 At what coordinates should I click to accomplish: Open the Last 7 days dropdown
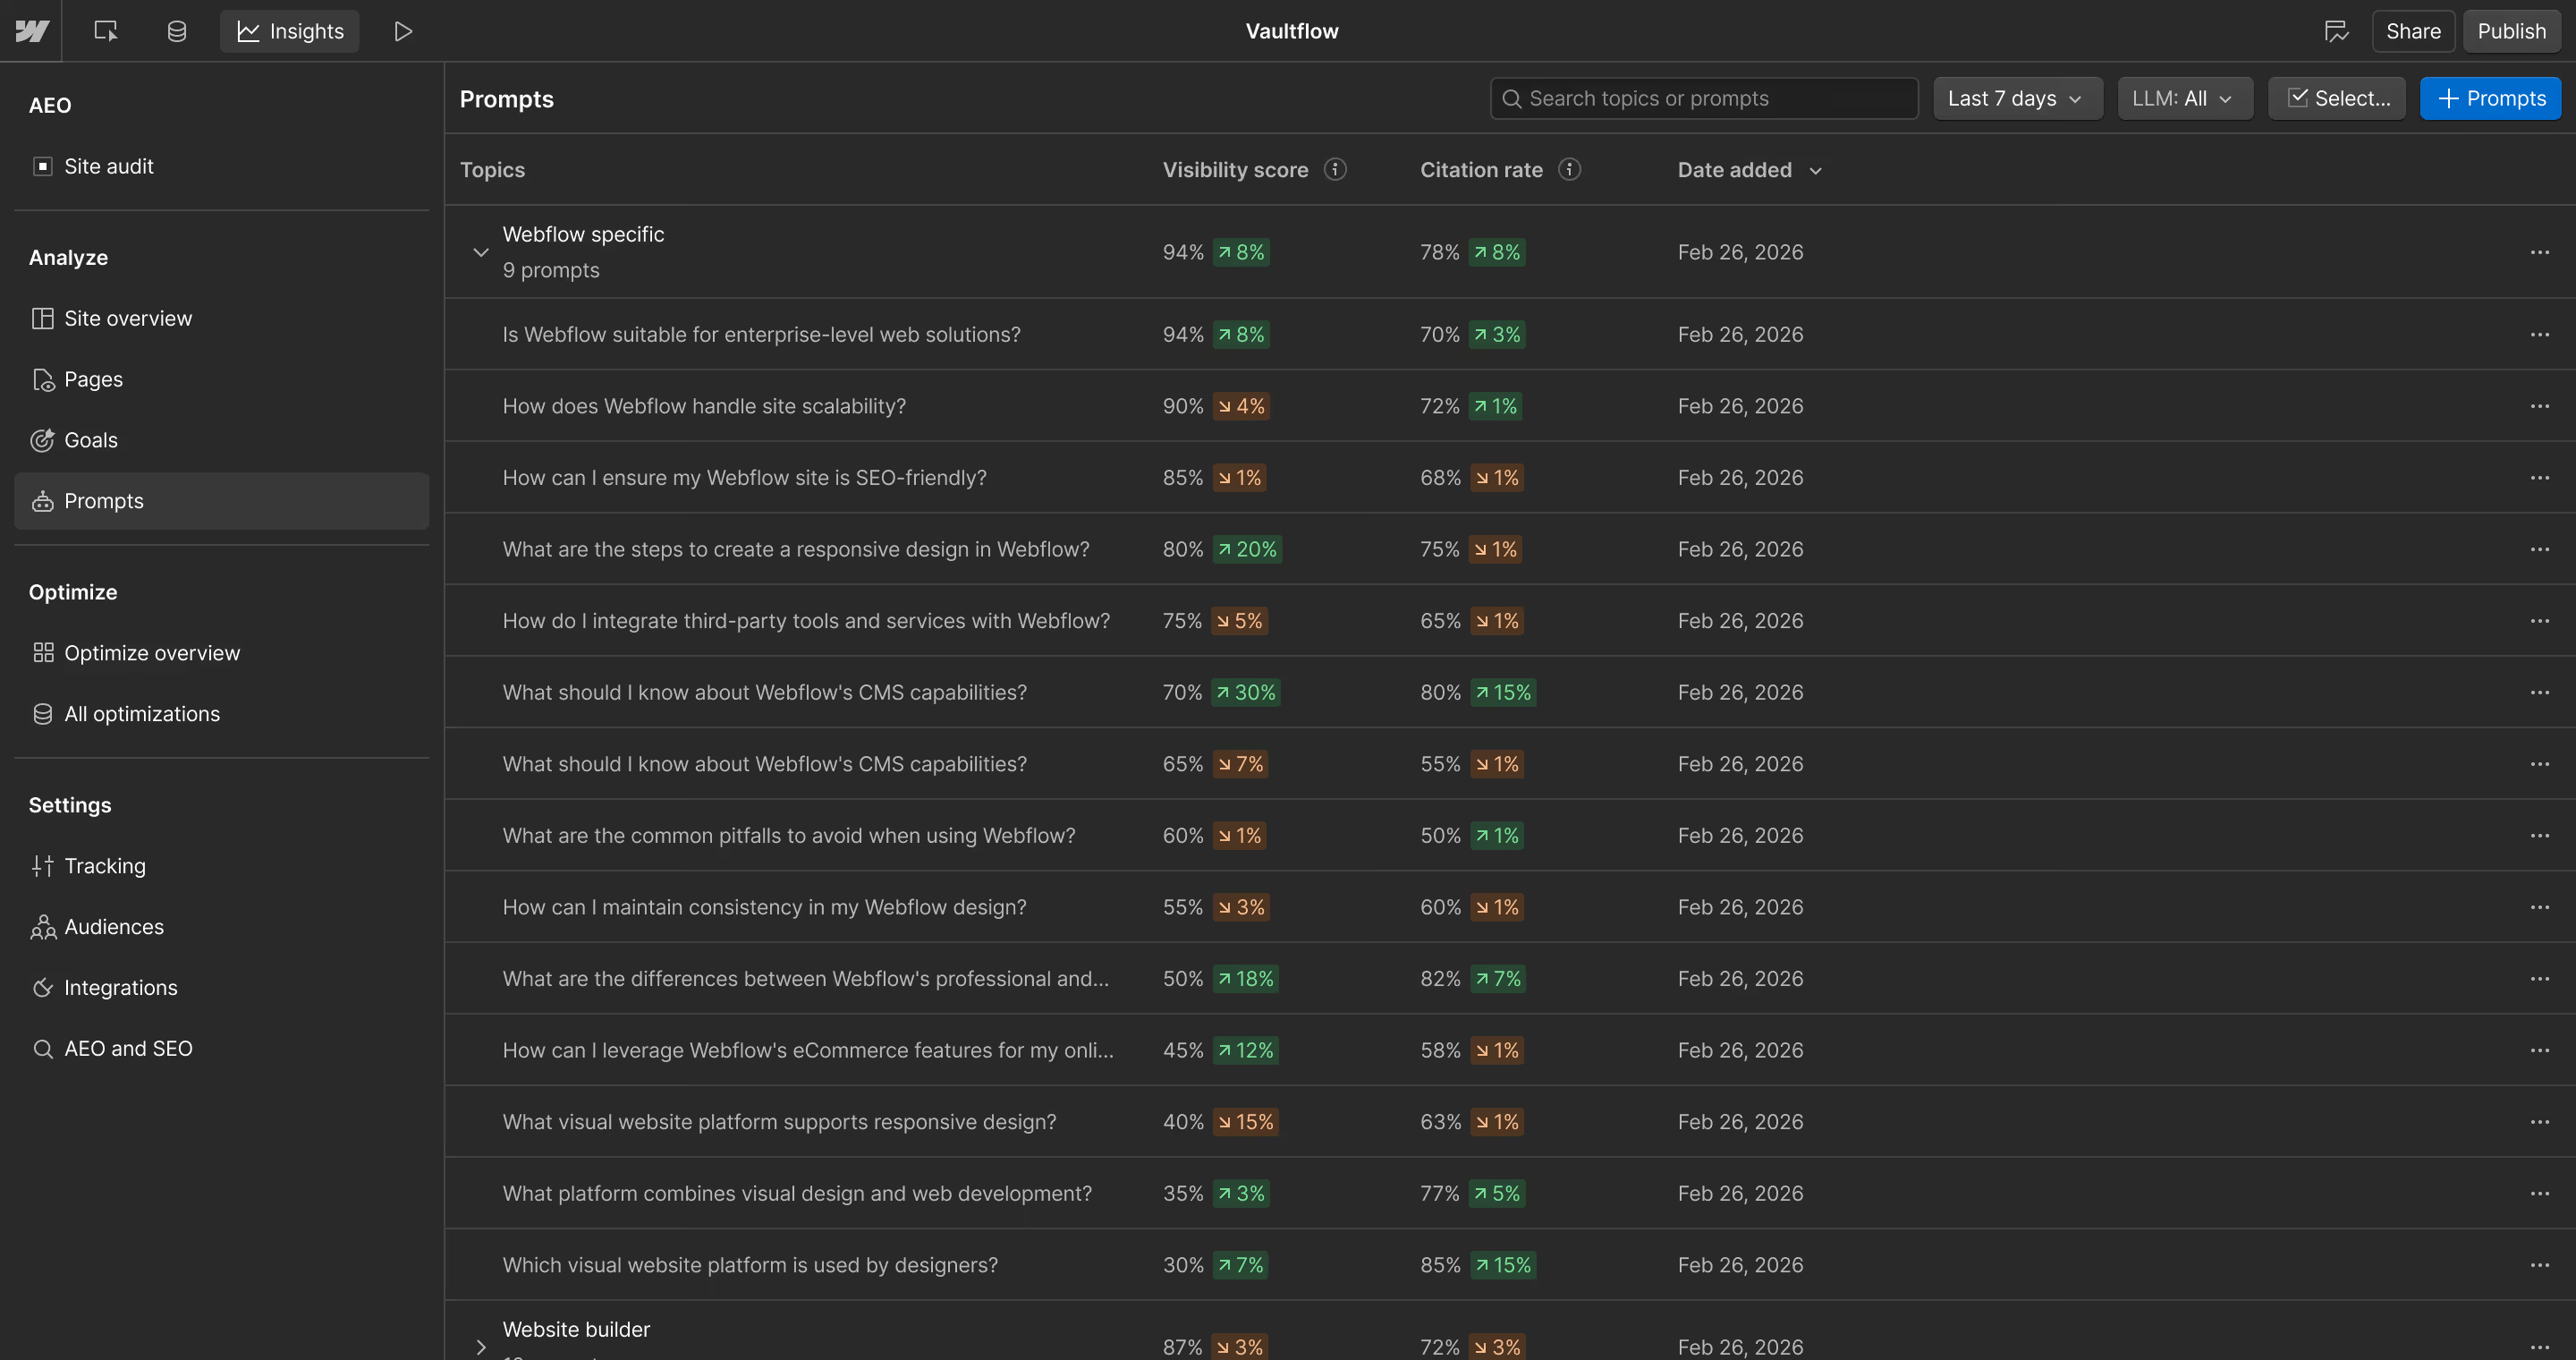pos(2016,98)
